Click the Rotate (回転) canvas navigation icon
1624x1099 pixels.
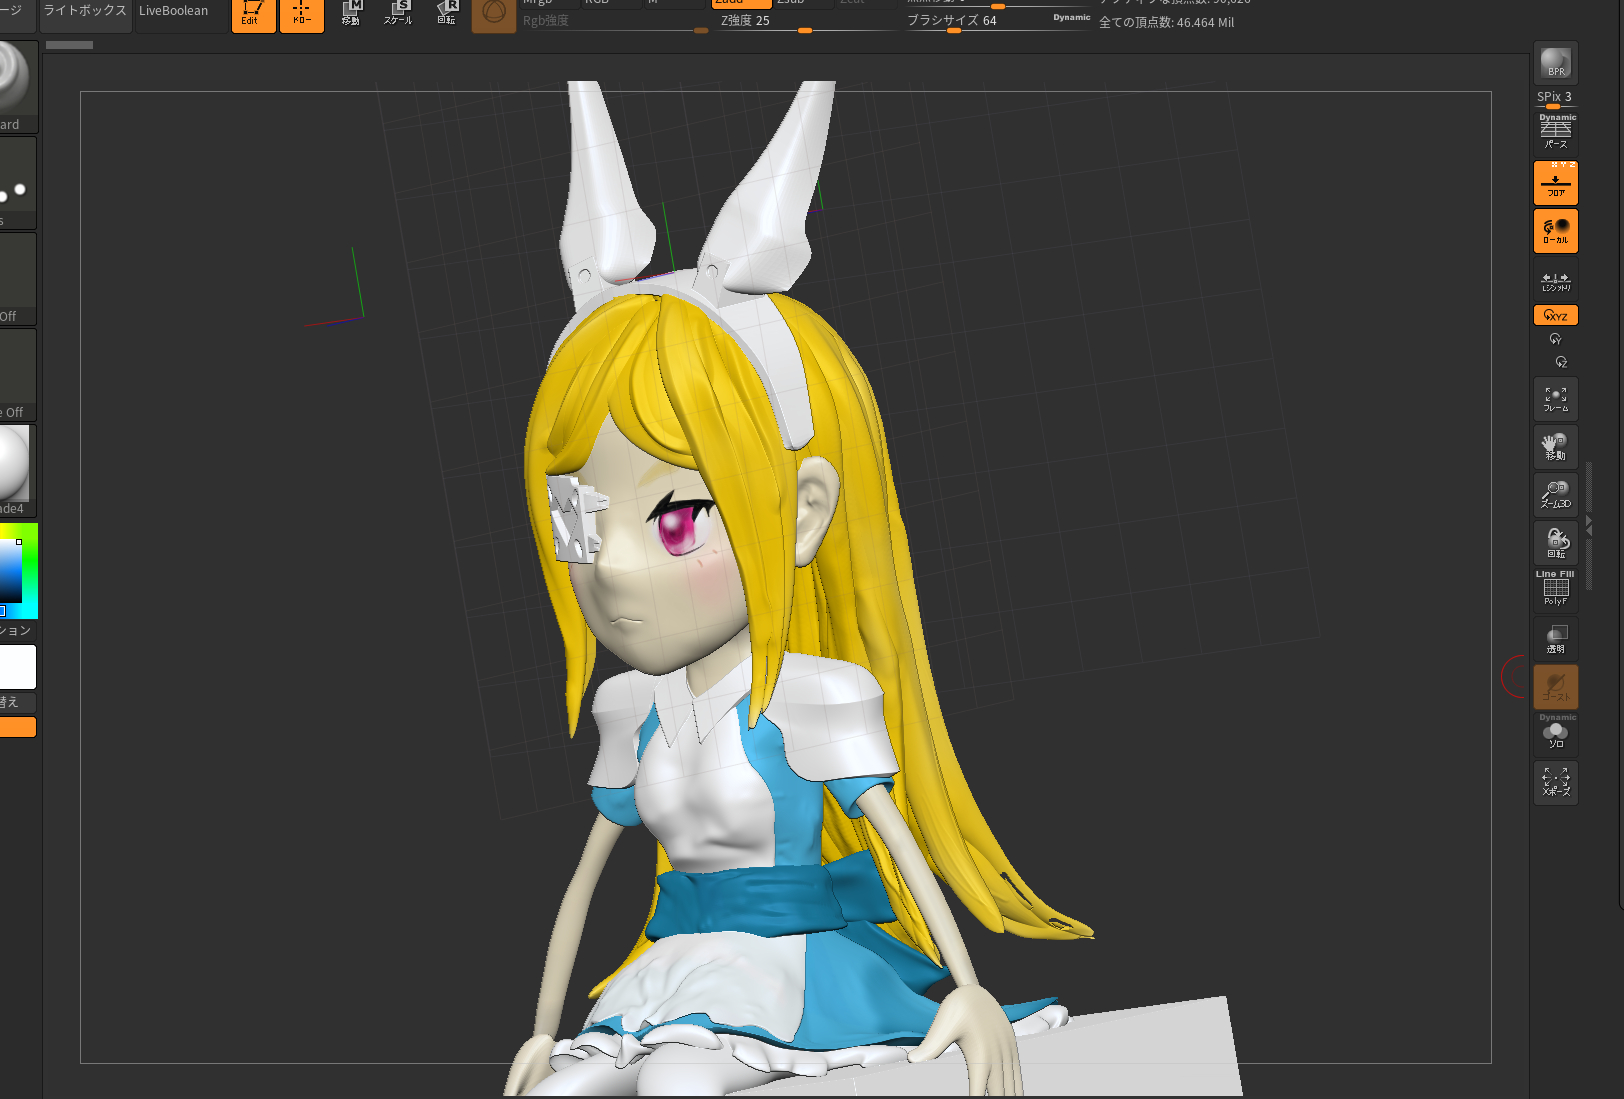tap(1555, 543)
